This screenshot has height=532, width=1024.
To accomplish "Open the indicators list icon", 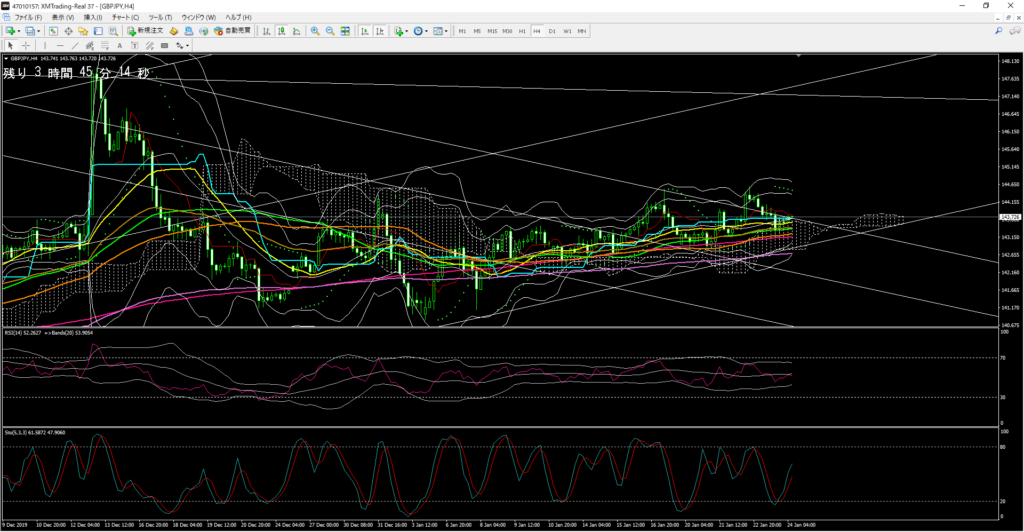I will click(398, 31).
